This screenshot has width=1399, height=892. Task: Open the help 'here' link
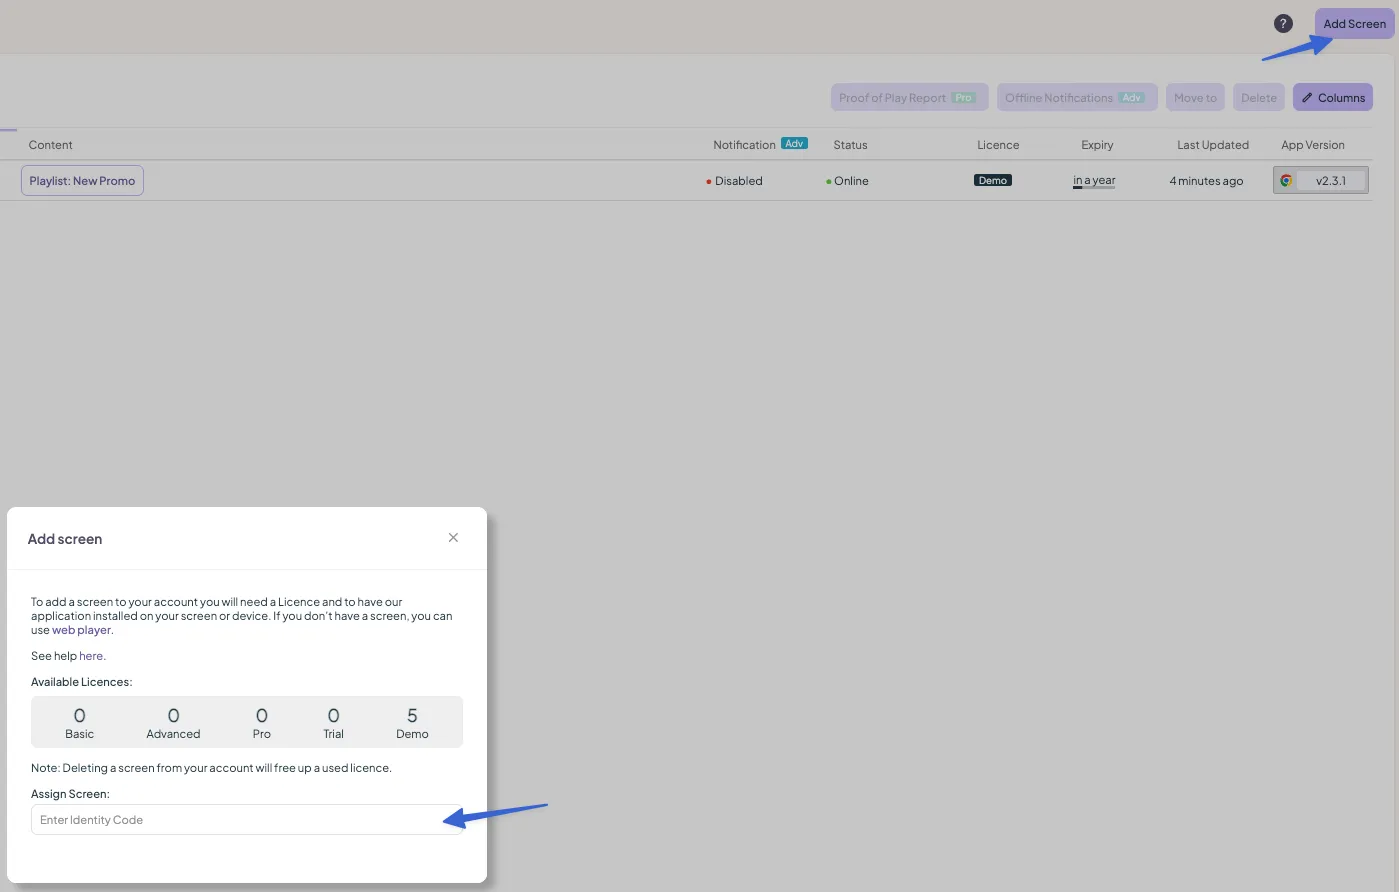pyautogui.click(x=91, y=656)
